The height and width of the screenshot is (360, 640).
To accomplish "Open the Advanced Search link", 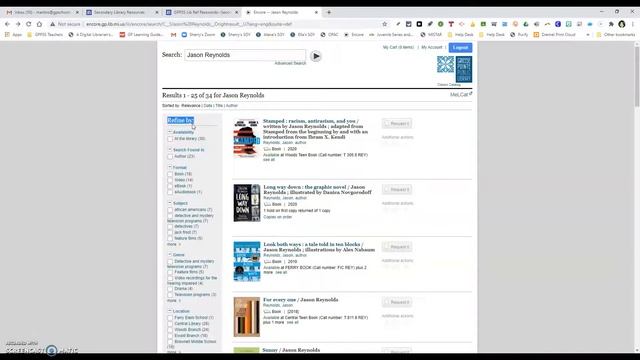I will (x=290, y=63).
